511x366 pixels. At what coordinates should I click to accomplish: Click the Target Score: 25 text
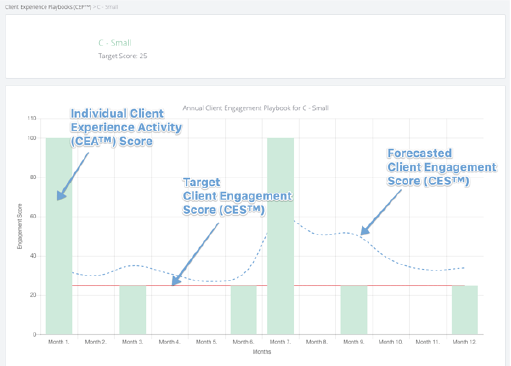123,56
